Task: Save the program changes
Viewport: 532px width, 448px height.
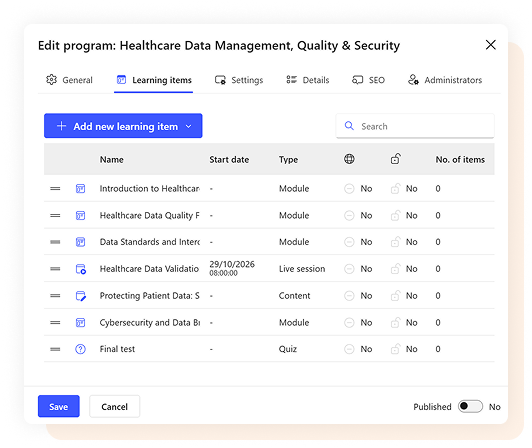Action: coord(59,406)
